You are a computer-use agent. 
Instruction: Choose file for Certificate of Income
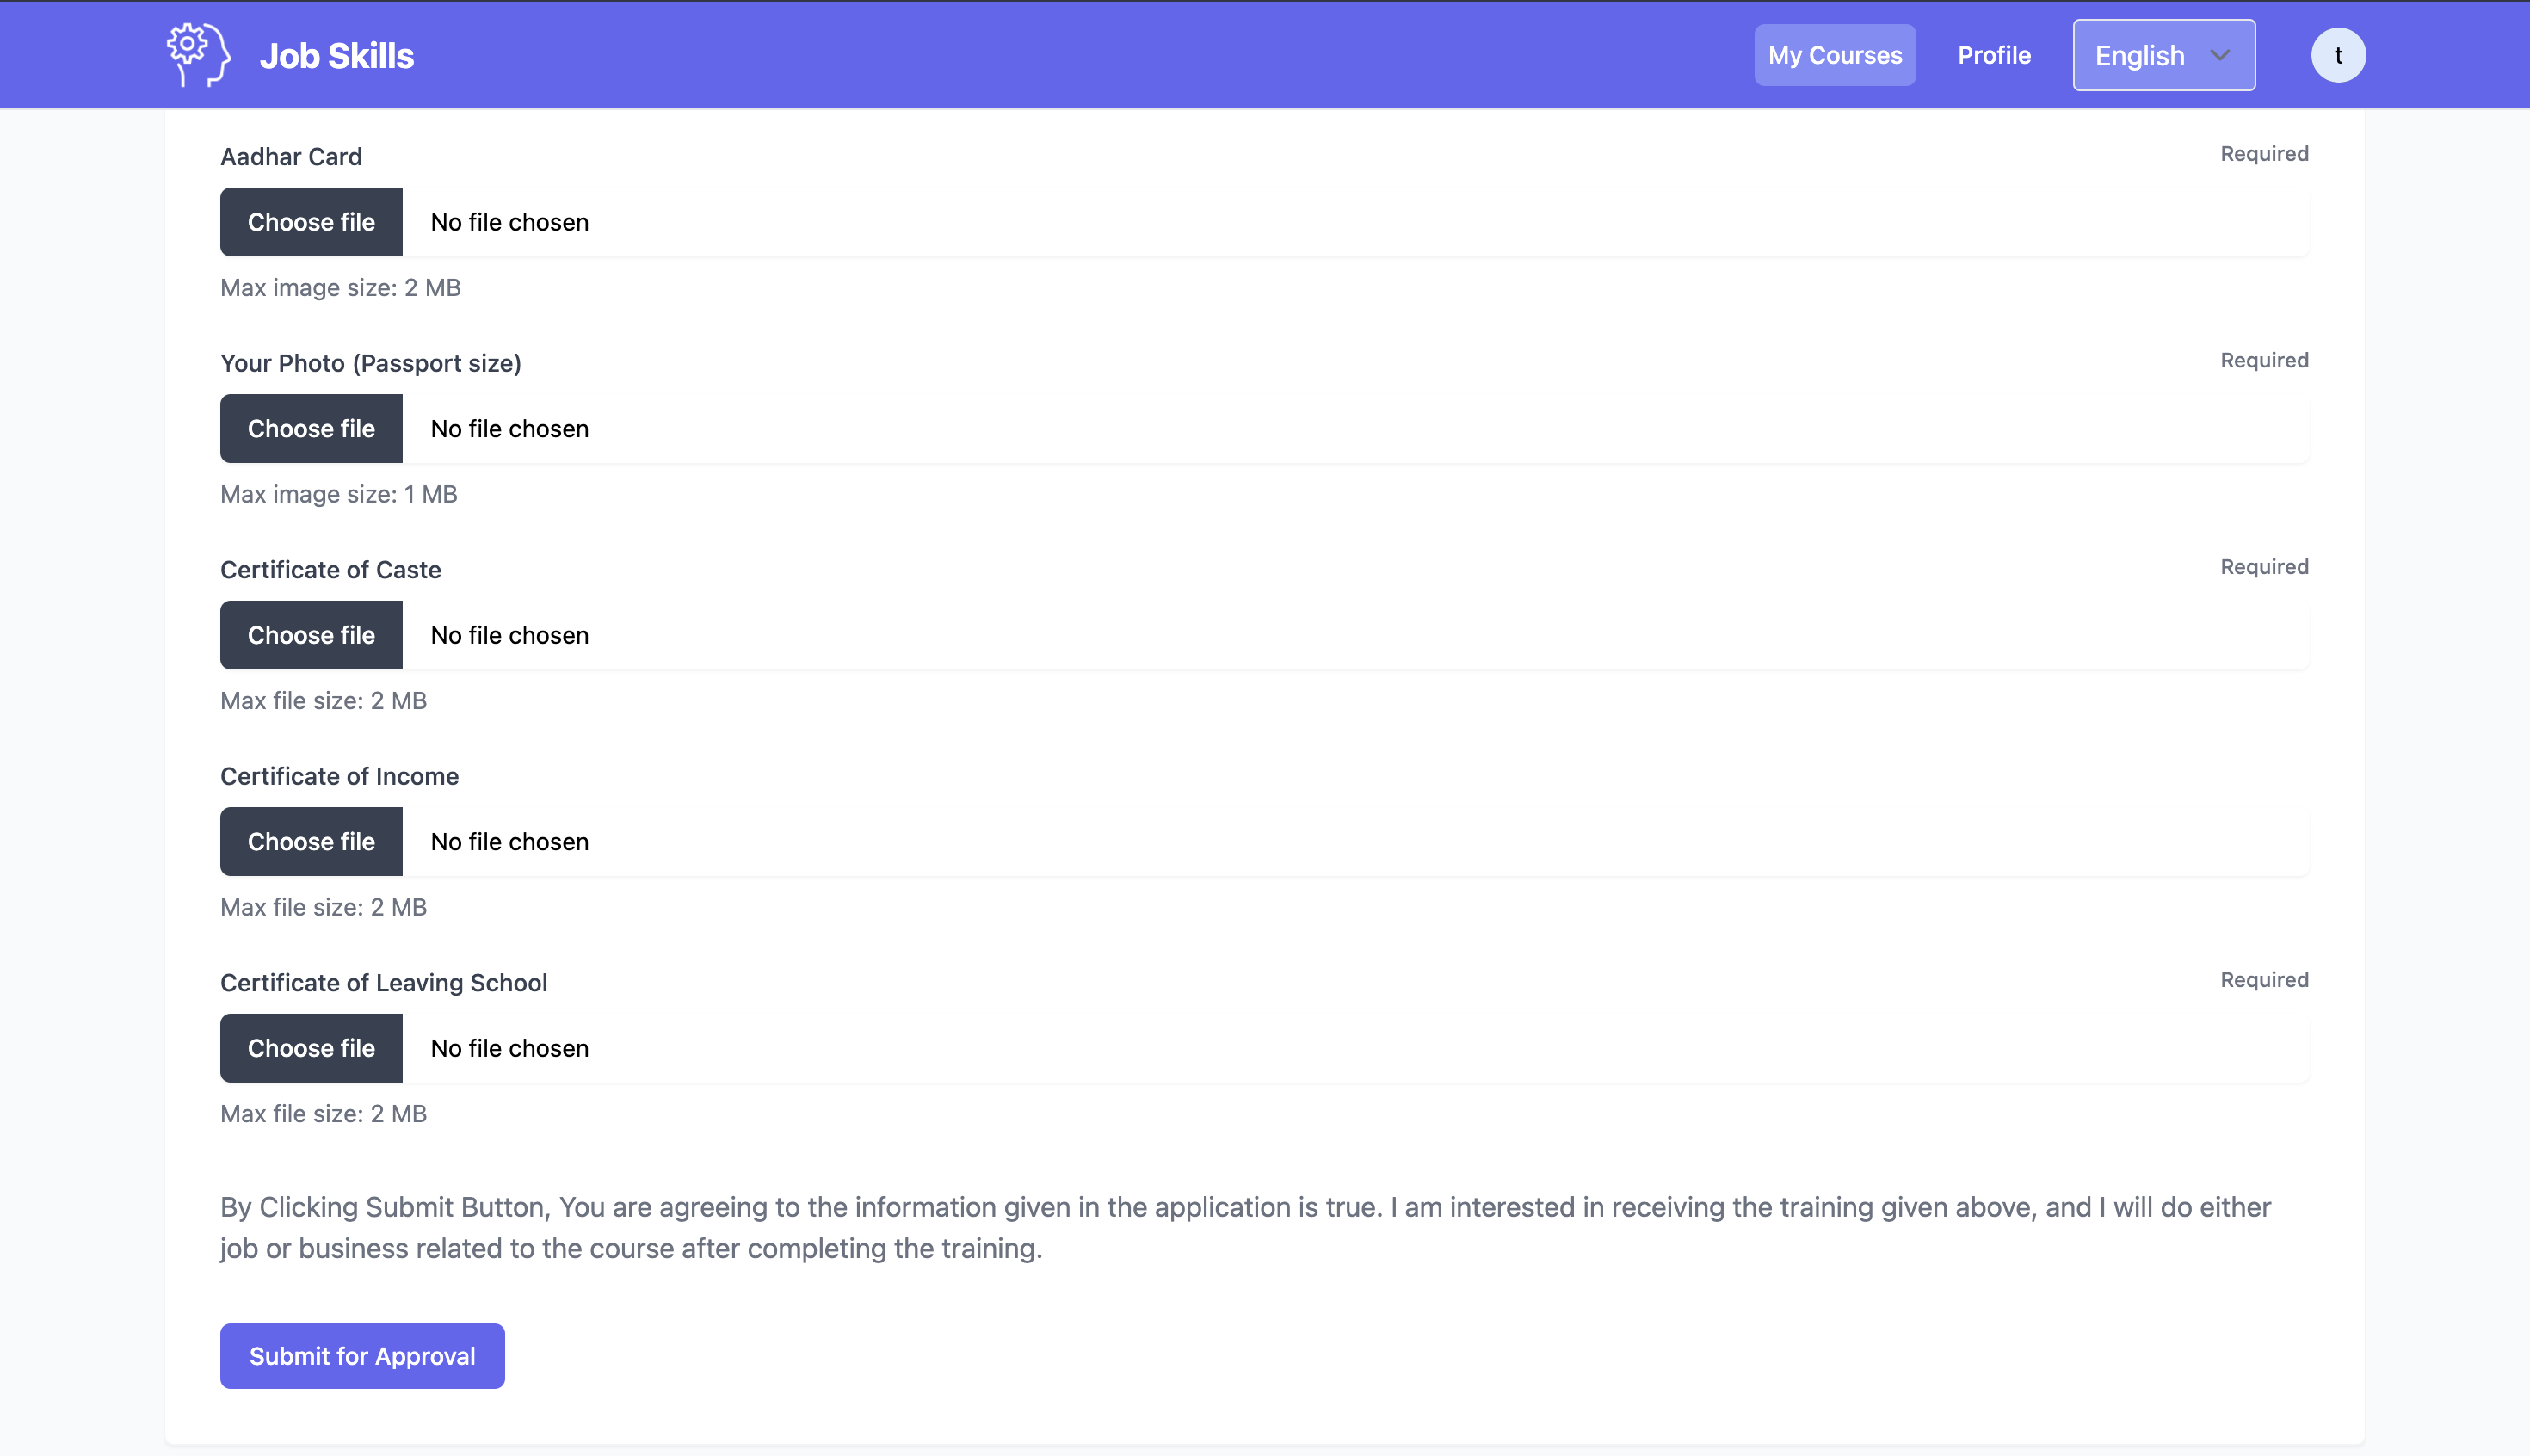click(x=311, y=841)
